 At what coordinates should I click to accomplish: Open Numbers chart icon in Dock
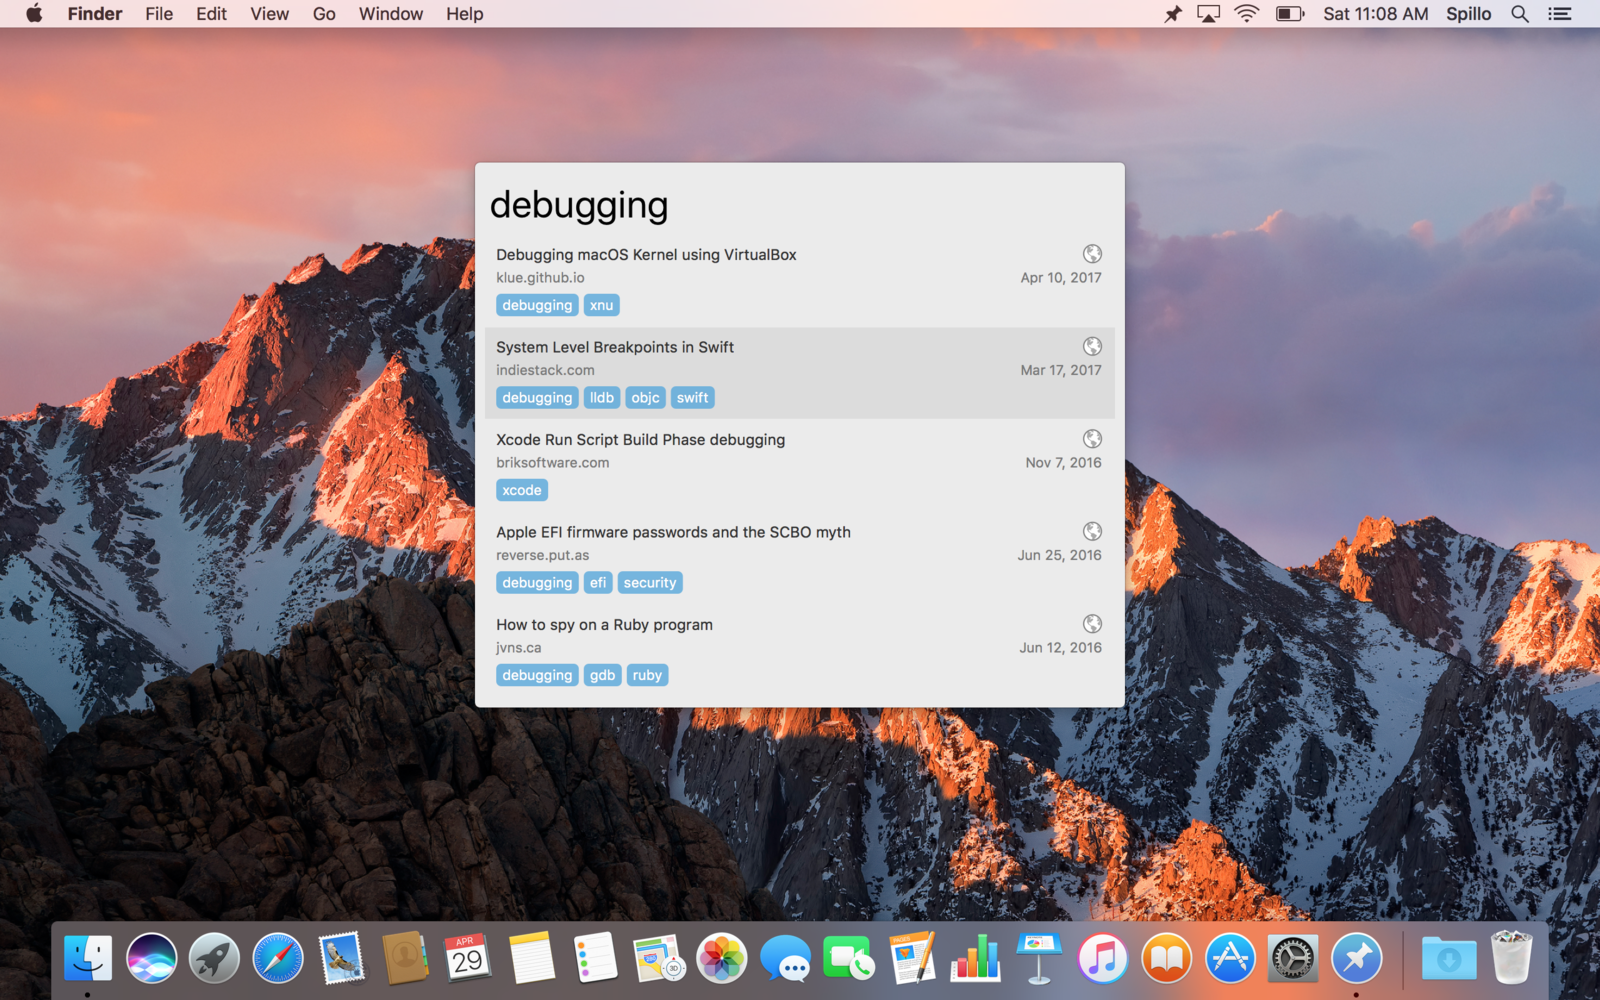[975, 959]
